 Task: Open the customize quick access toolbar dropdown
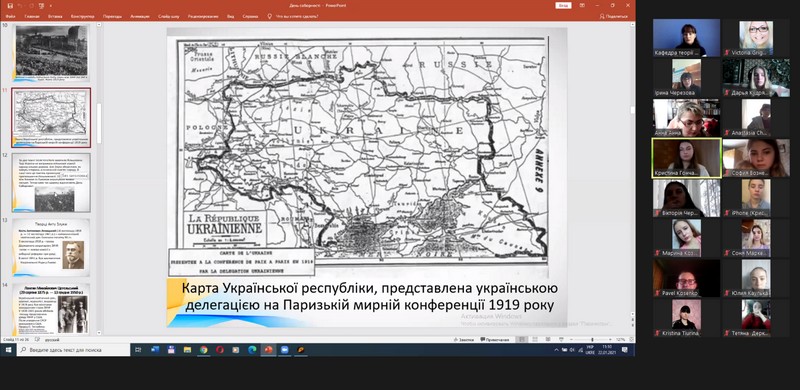pos(51,6)
